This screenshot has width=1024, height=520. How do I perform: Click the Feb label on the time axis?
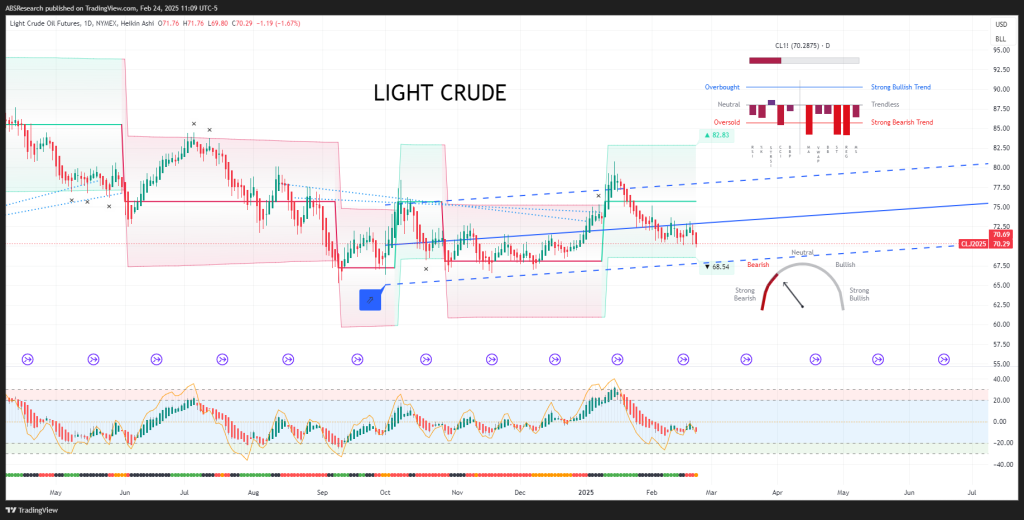652,492
